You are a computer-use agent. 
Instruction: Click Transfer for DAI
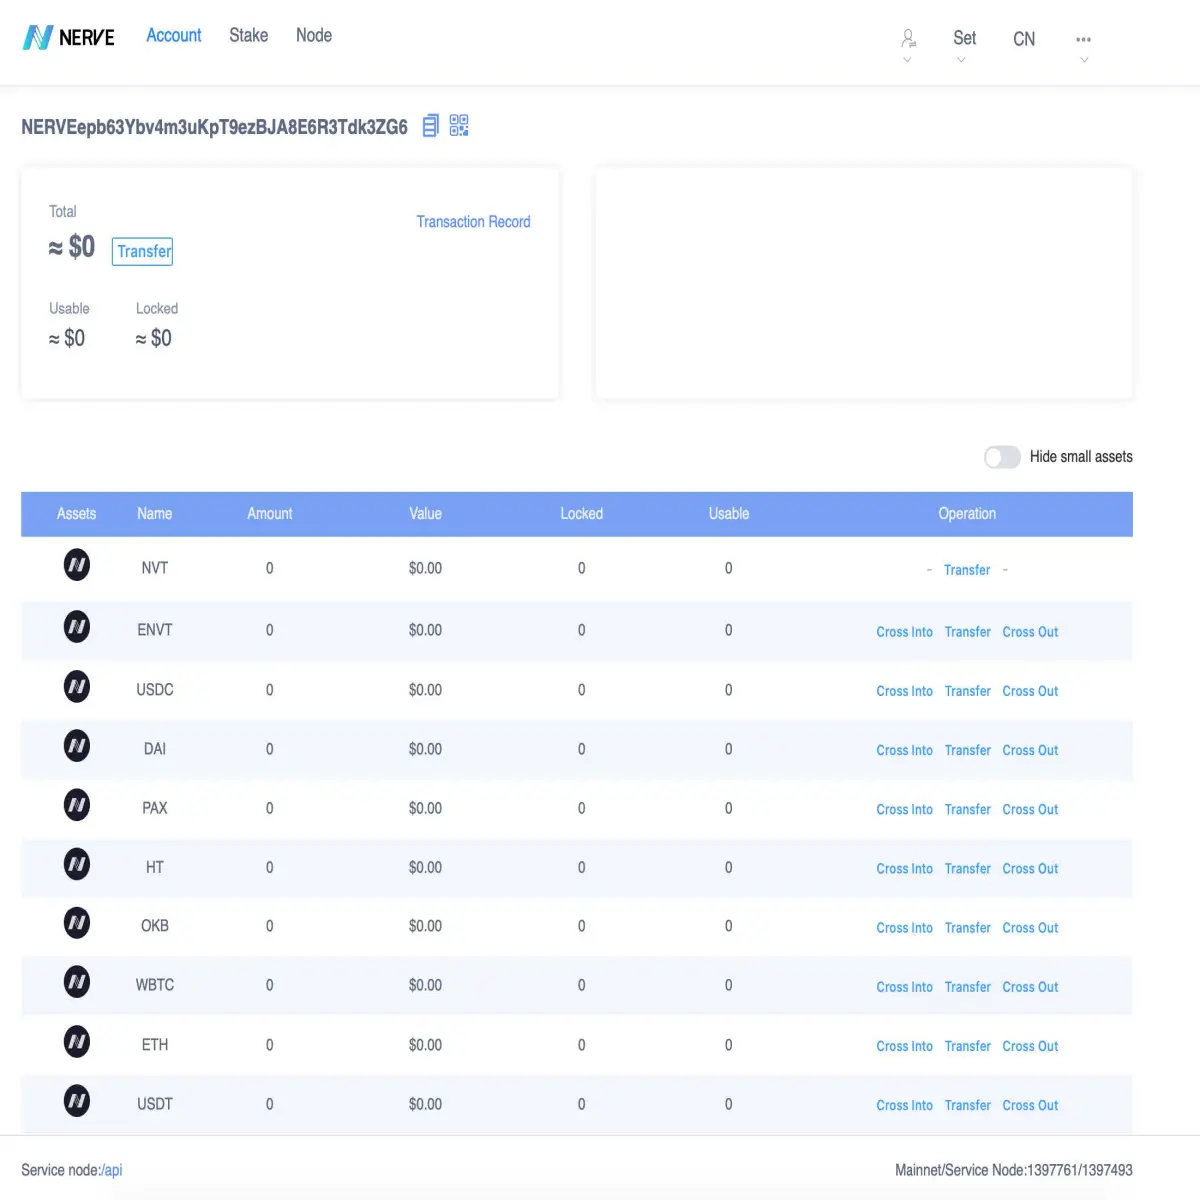coord(967,750)
